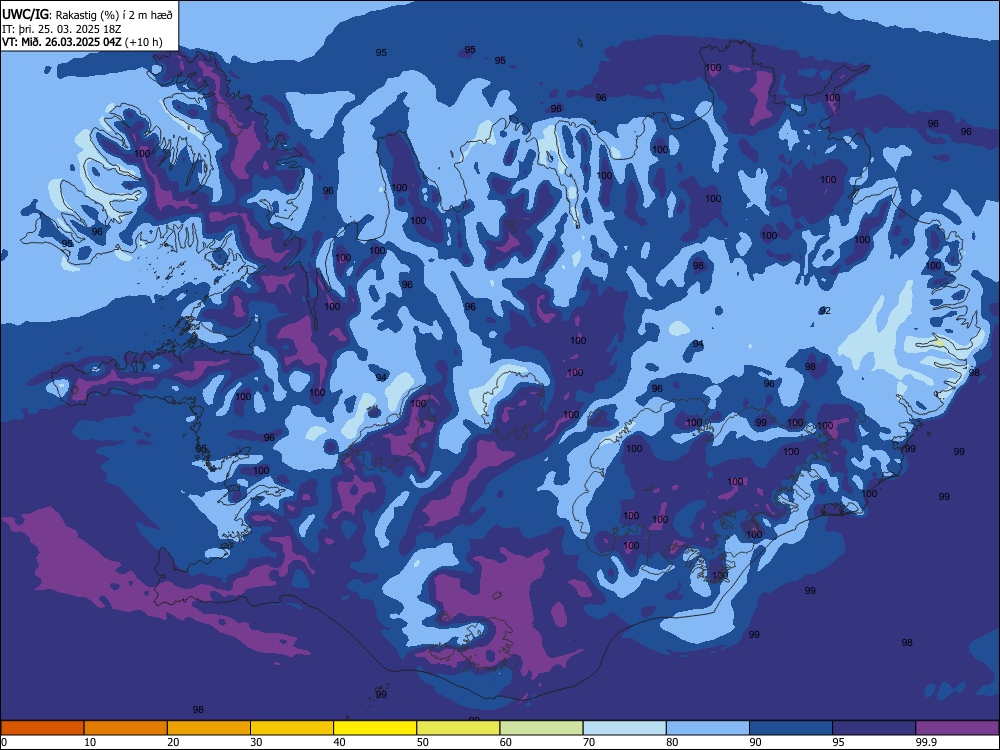Click the '99.9' label under the color bar
This screenshot has width=1000, height=750.
[927, 742]
